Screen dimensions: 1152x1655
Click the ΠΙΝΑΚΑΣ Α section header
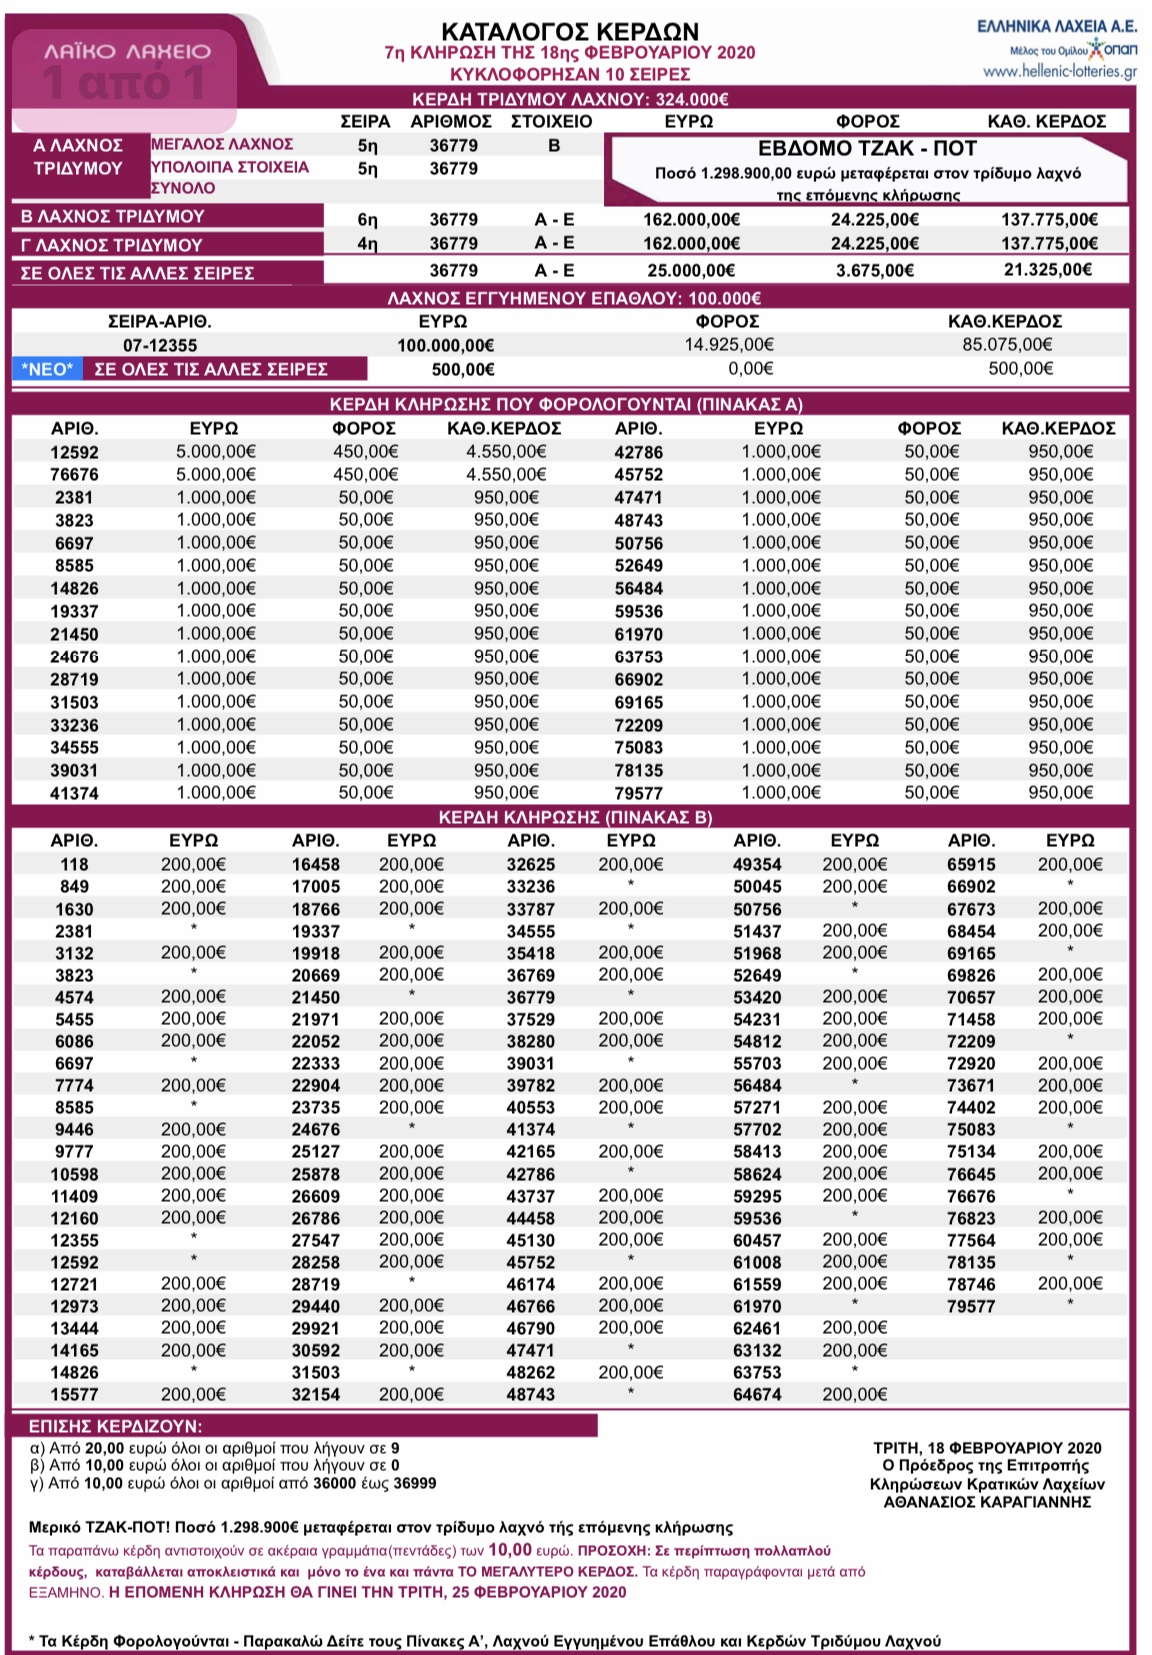click(566, 404)
